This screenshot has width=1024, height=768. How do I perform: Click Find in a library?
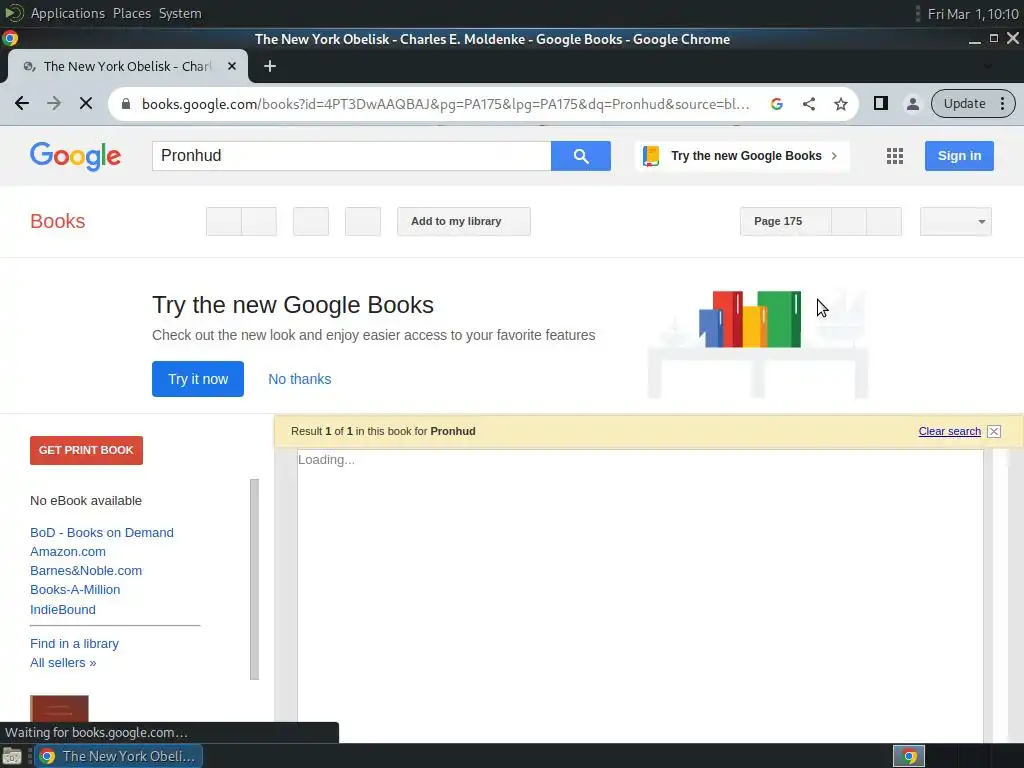(x=74, y=643)
